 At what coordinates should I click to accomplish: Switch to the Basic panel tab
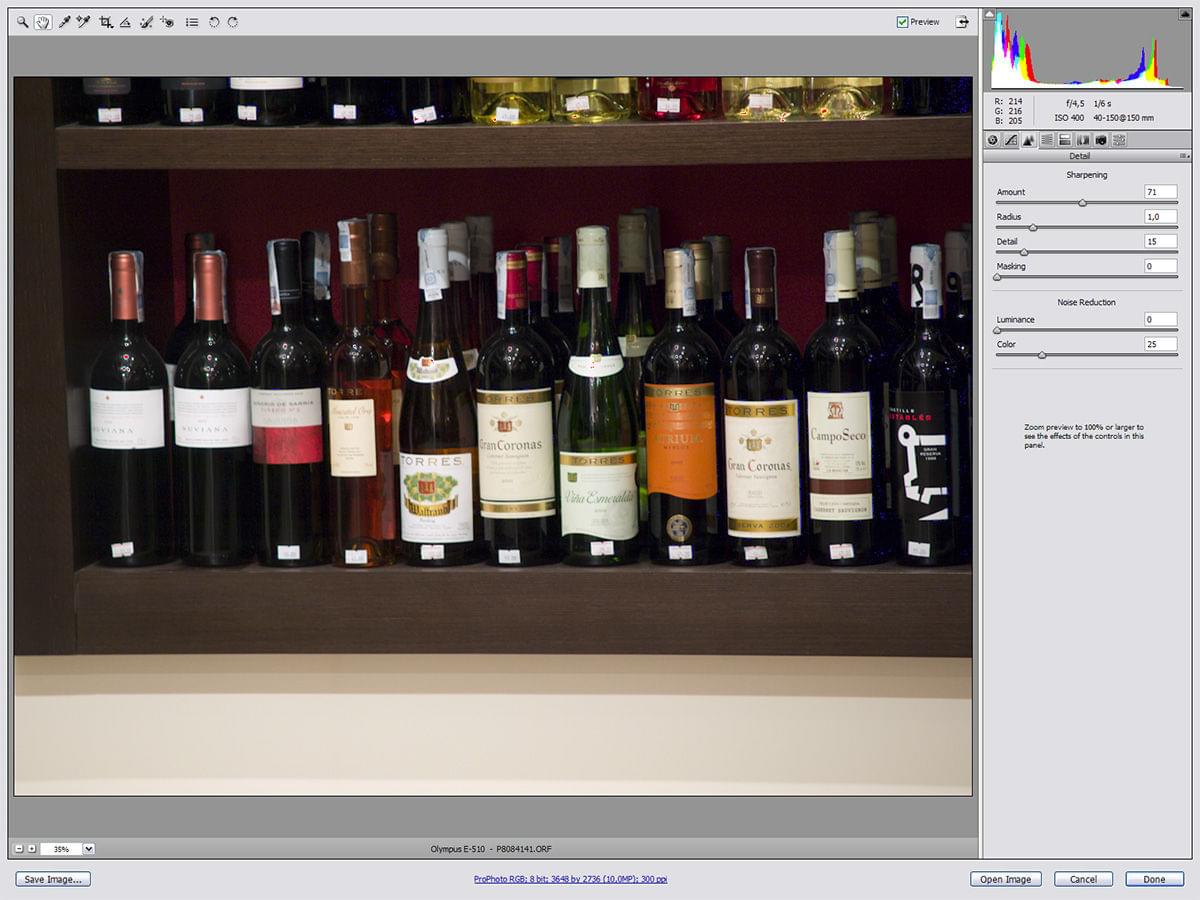[993, 140]
